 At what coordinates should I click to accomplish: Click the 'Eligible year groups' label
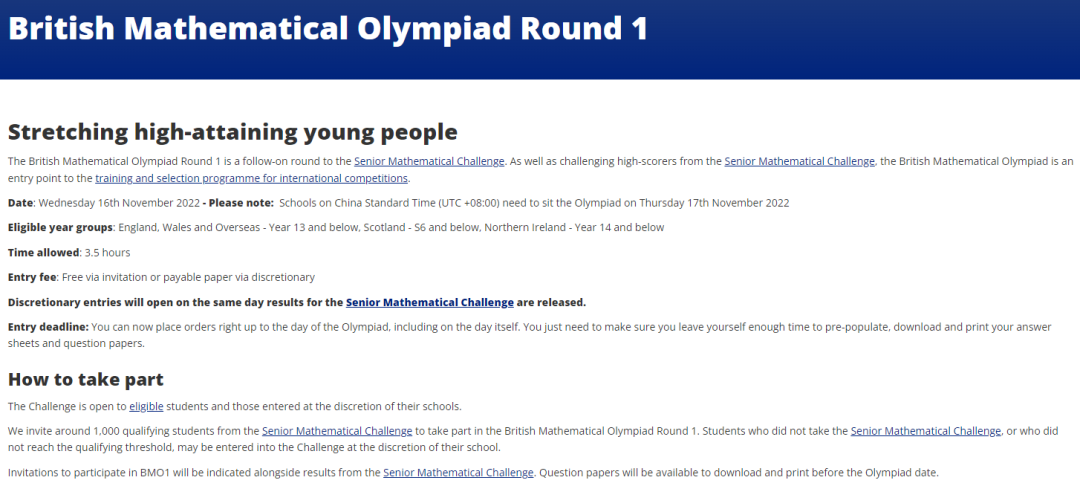pyautogui.click(x=60, y=227)
